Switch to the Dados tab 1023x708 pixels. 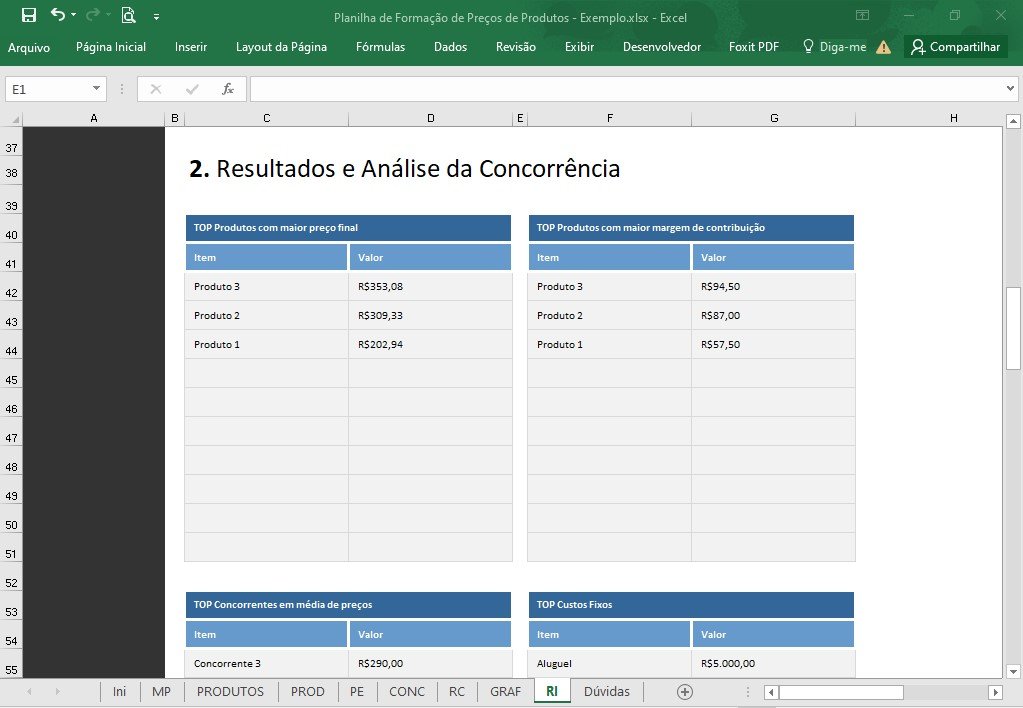click(x=450, y=47)
